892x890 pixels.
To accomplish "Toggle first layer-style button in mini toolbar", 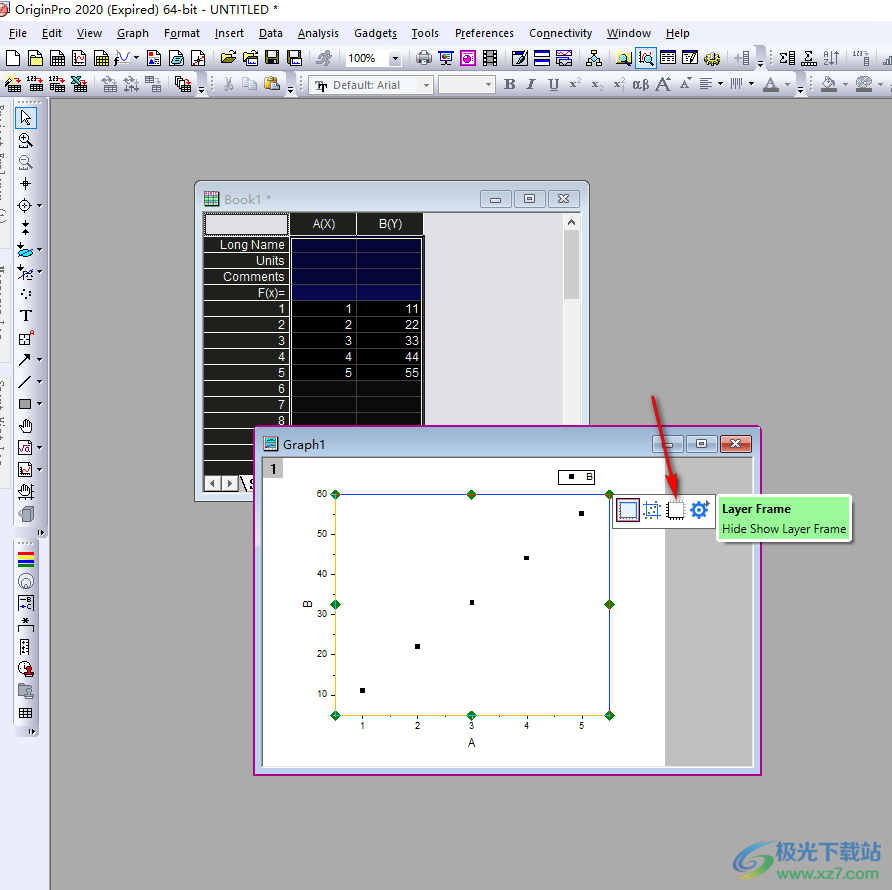I will point(627,510).
